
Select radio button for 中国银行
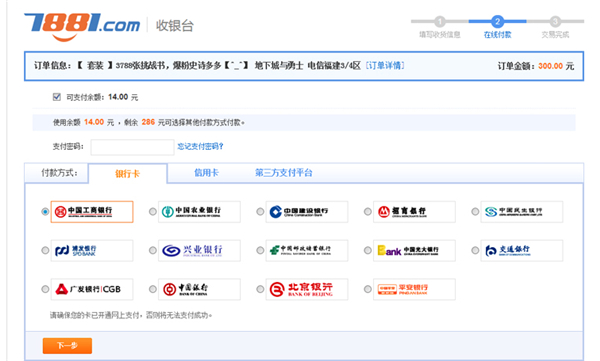pos(153,289)
